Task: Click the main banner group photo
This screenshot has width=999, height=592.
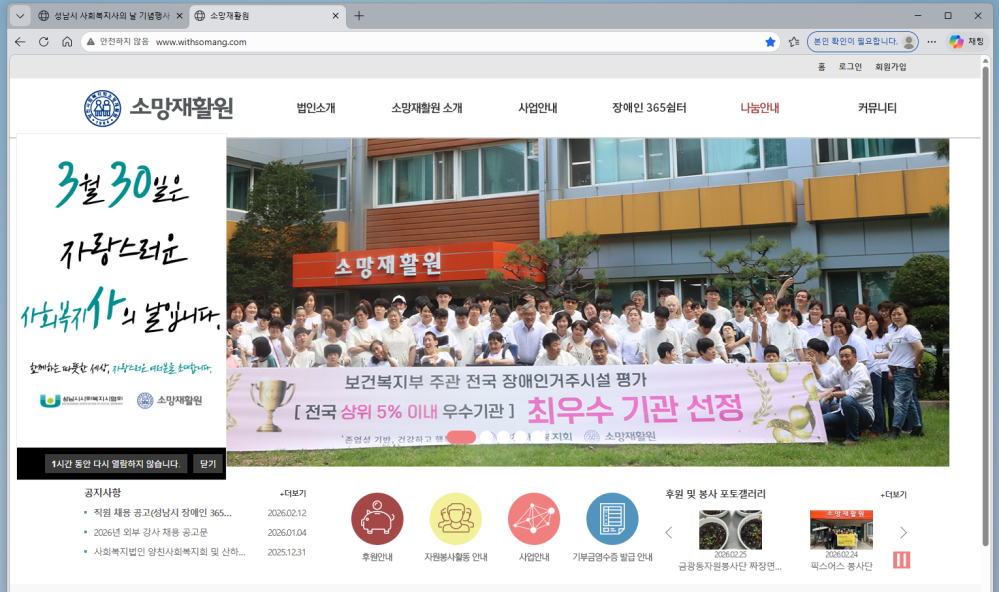Action: point(587,302)
